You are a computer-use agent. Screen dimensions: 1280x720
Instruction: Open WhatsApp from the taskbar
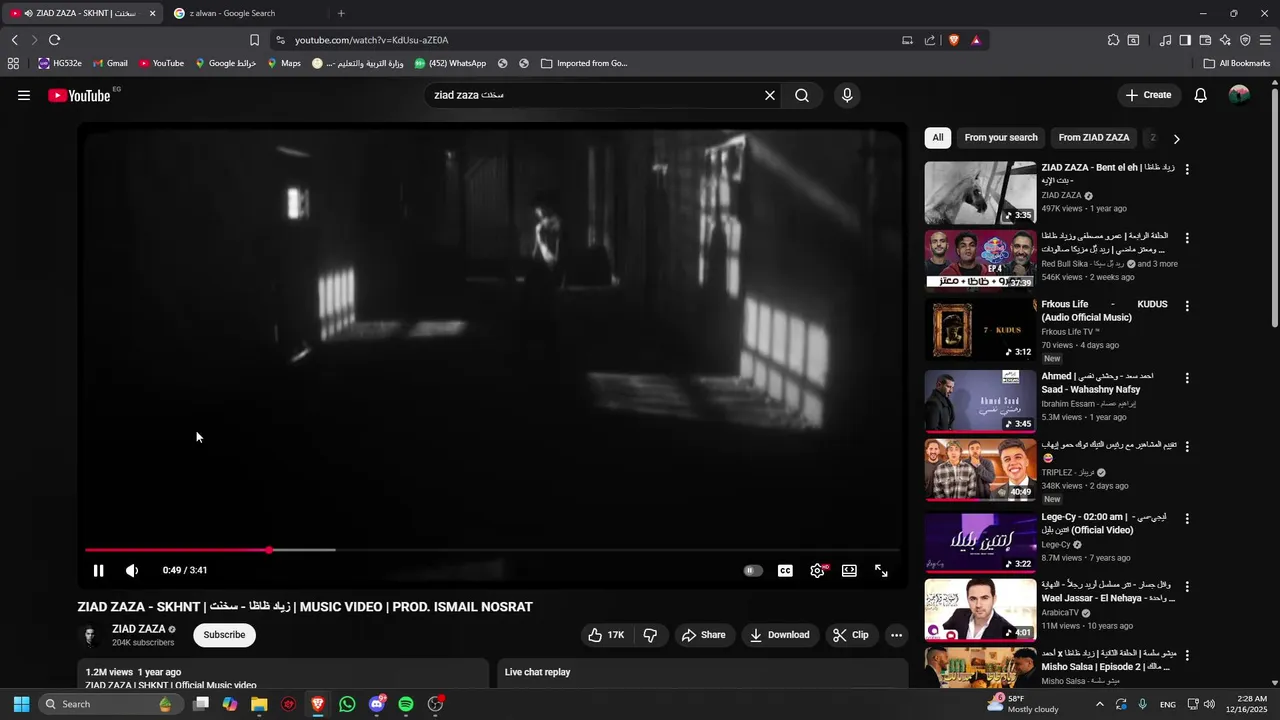(347, 704)
